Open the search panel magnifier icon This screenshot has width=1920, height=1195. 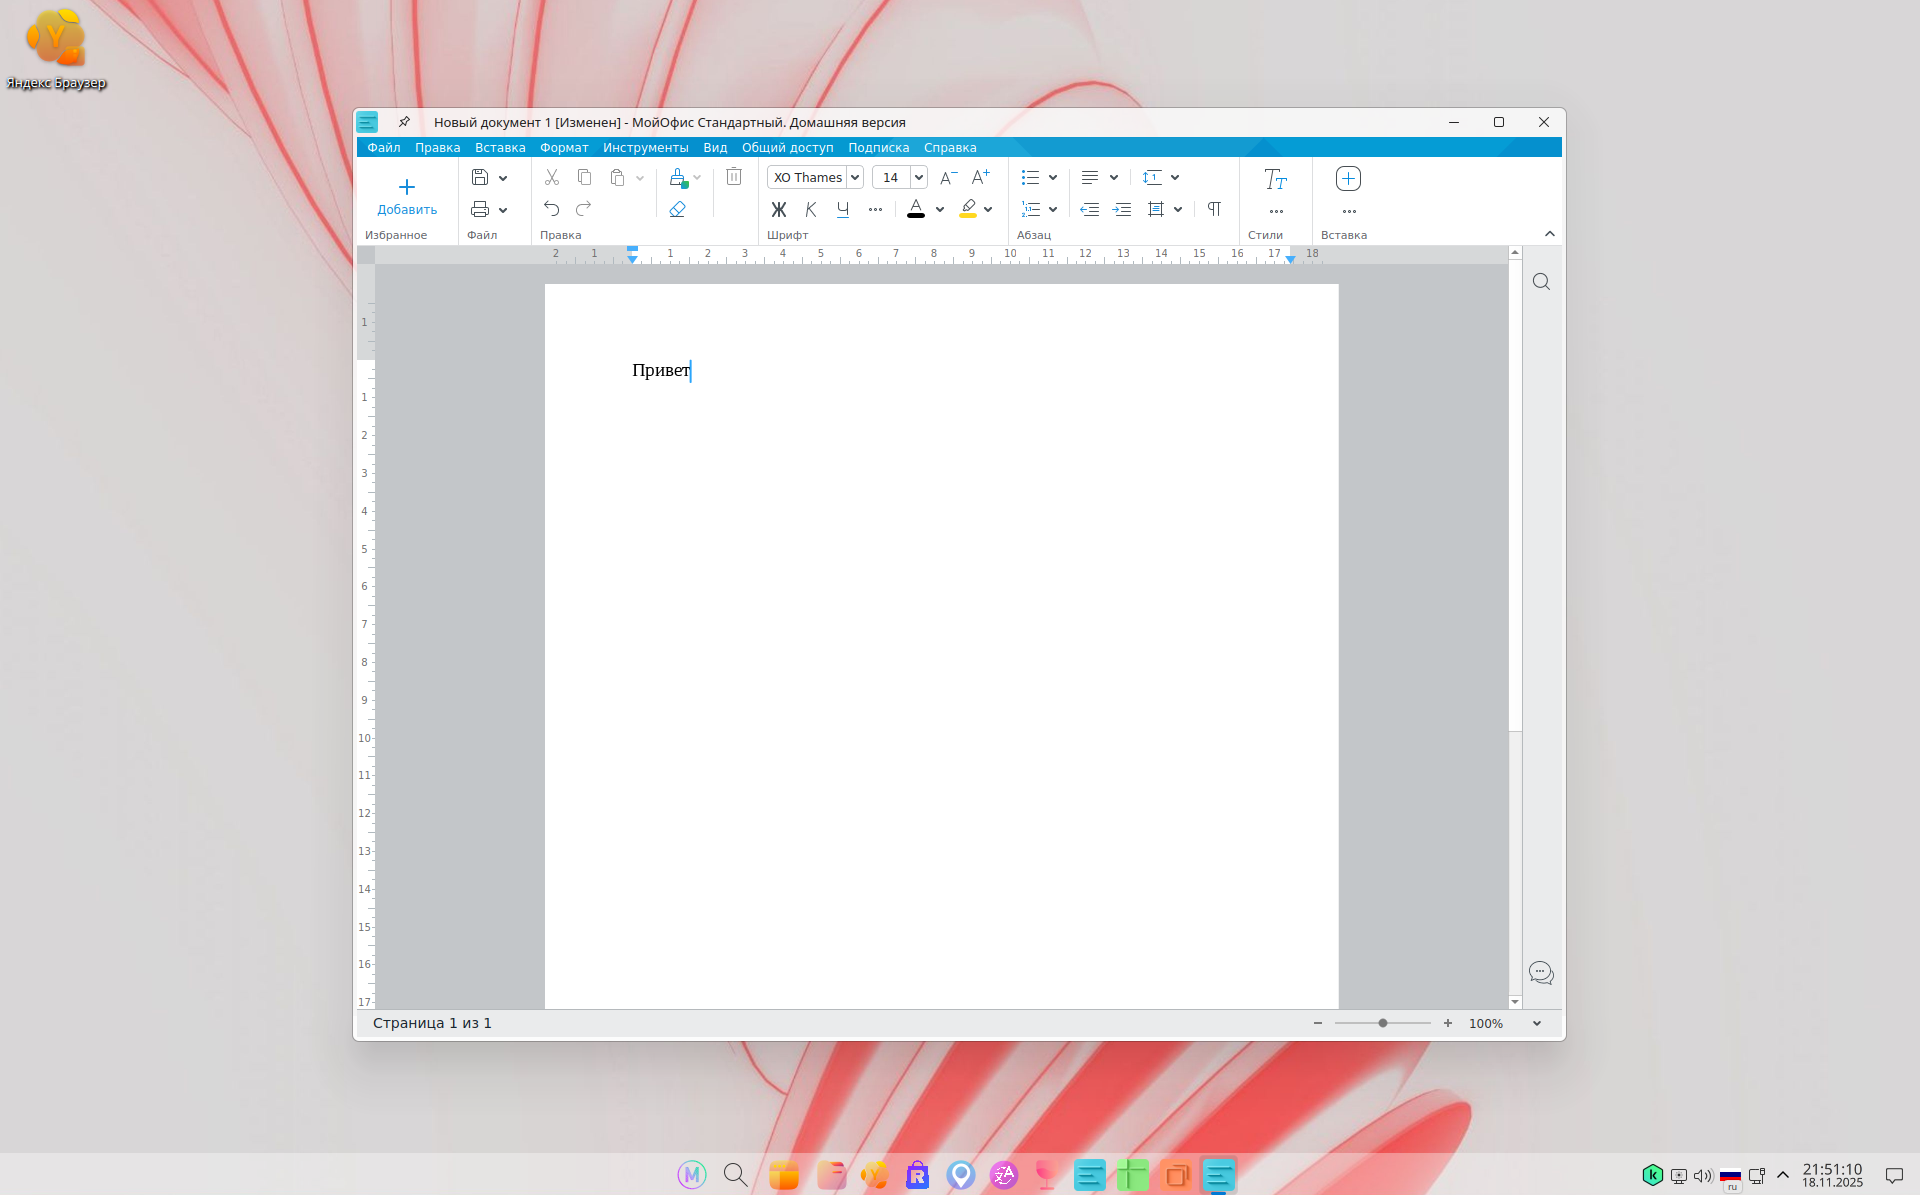1541,282
